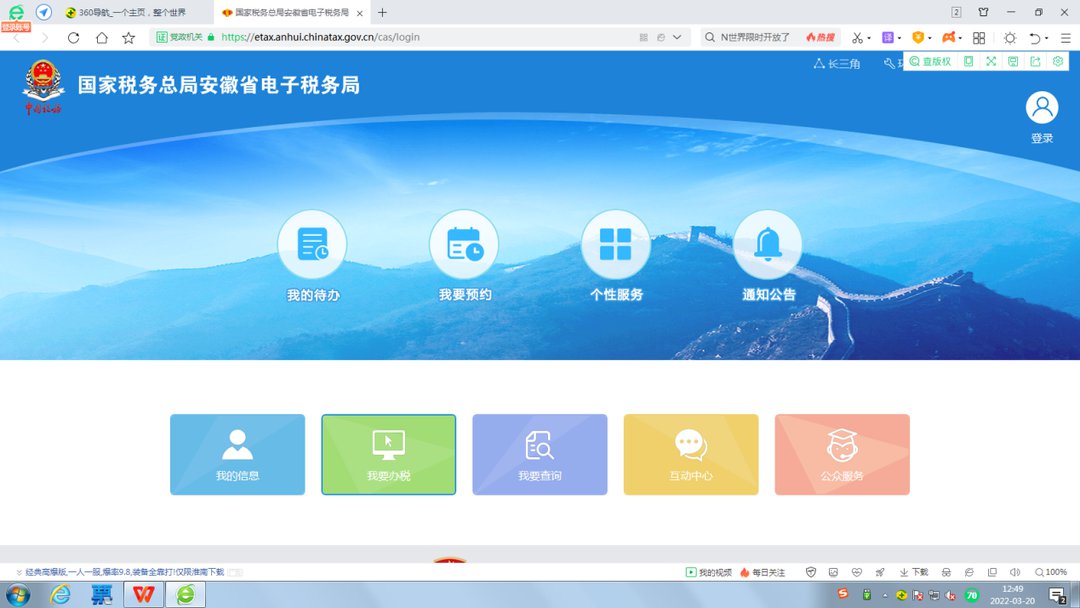1080x608 pixels.
Task: Open a new browser tab
Action: coord(382,13)
